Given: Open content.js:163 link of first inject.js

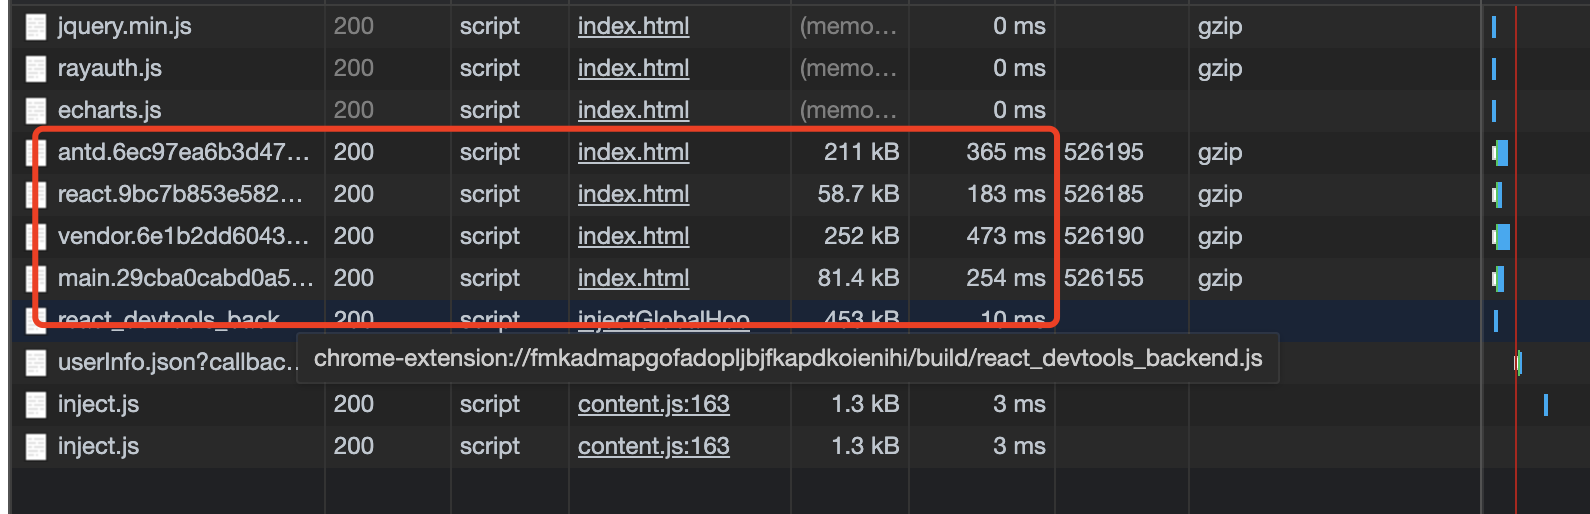Looking at the screenshot, I should (x=654, y=405).
